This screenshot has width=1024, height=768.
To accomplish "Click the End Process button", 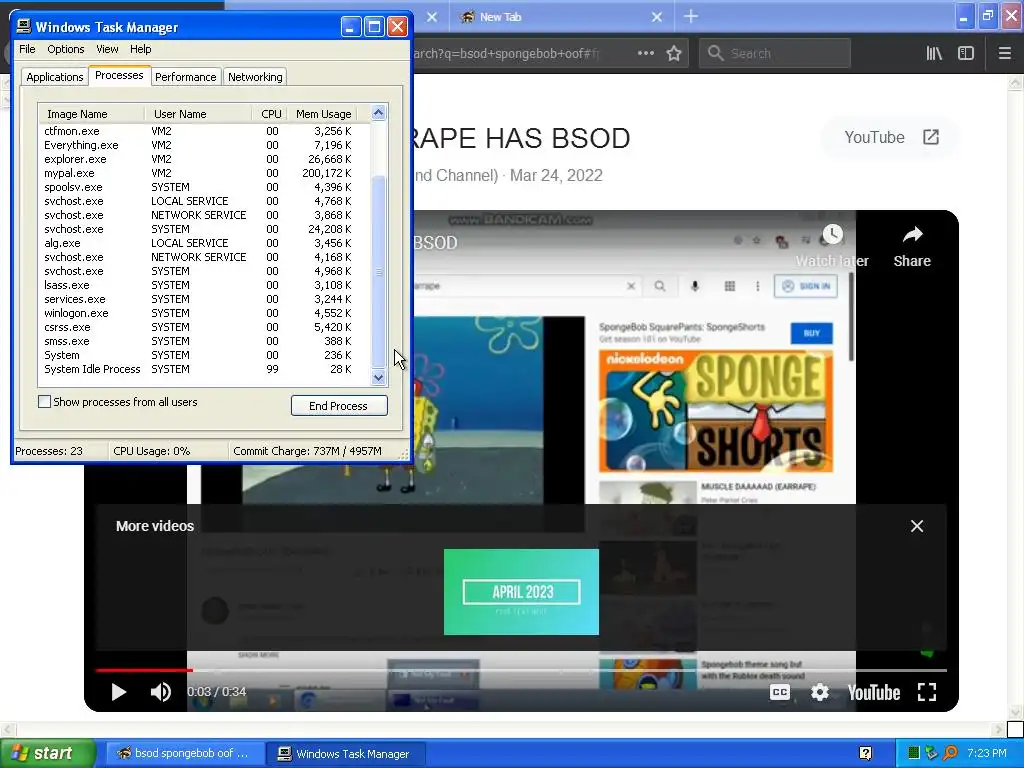I will (339, 406).
